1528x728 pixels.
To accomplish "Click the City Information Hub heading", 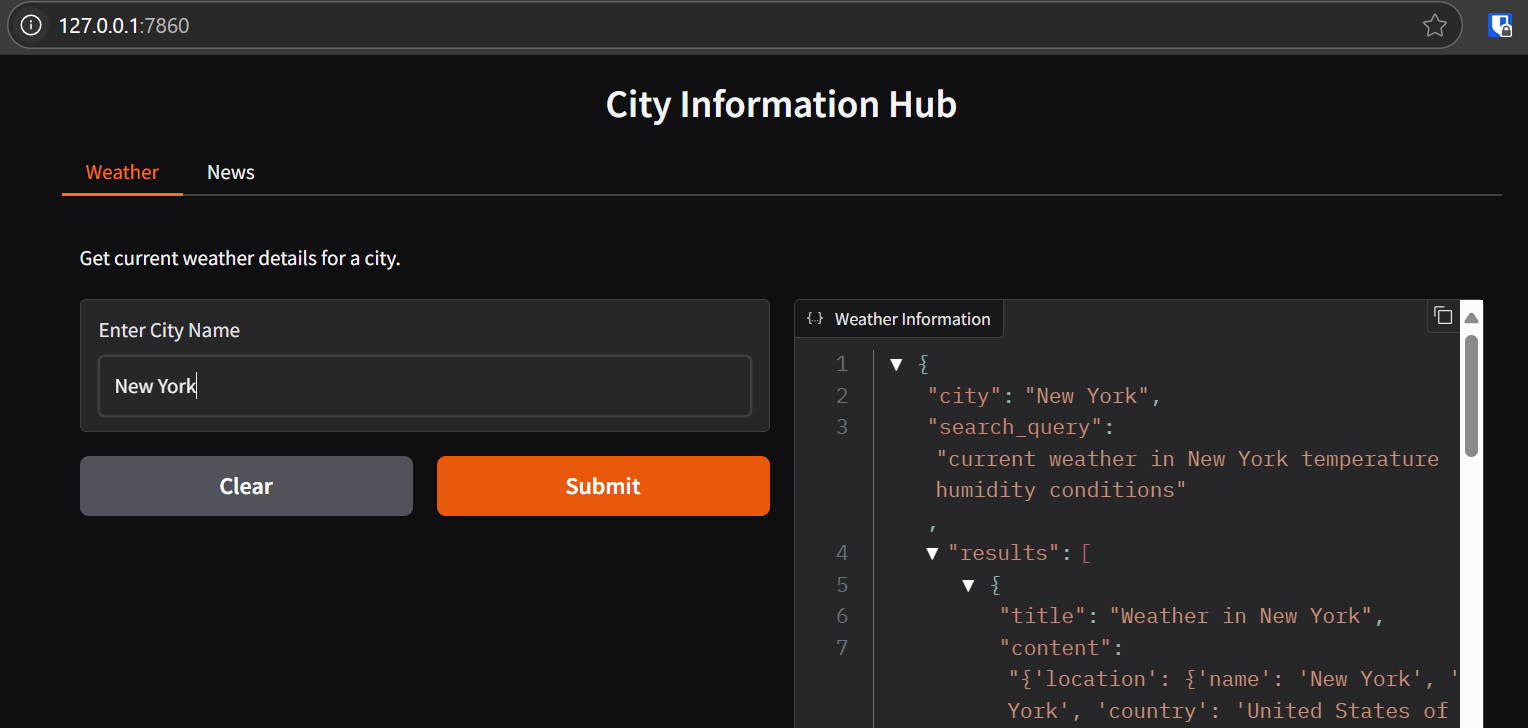I will pyautogui.click(x=781, y=104).
